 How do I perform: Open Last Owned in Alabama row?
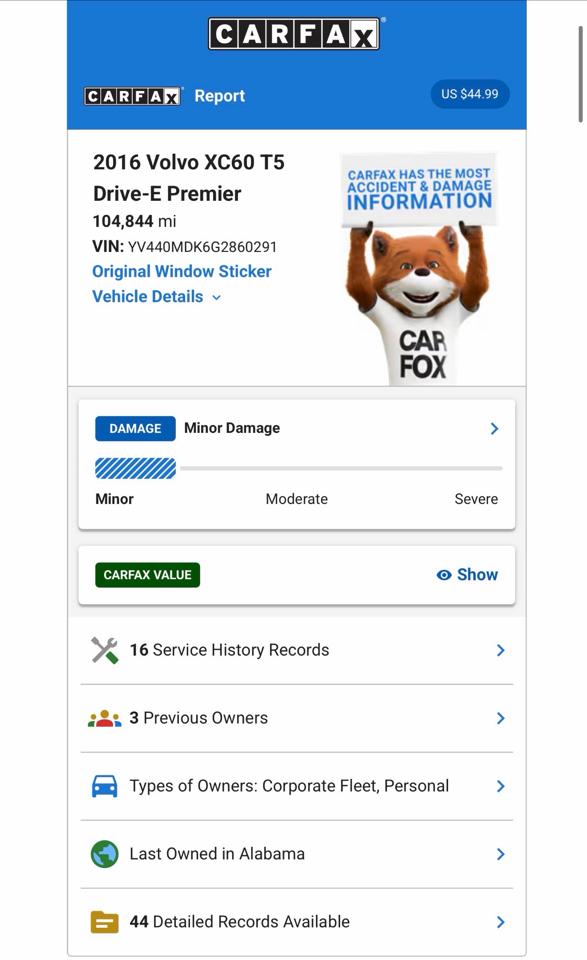tap(297, 854)
